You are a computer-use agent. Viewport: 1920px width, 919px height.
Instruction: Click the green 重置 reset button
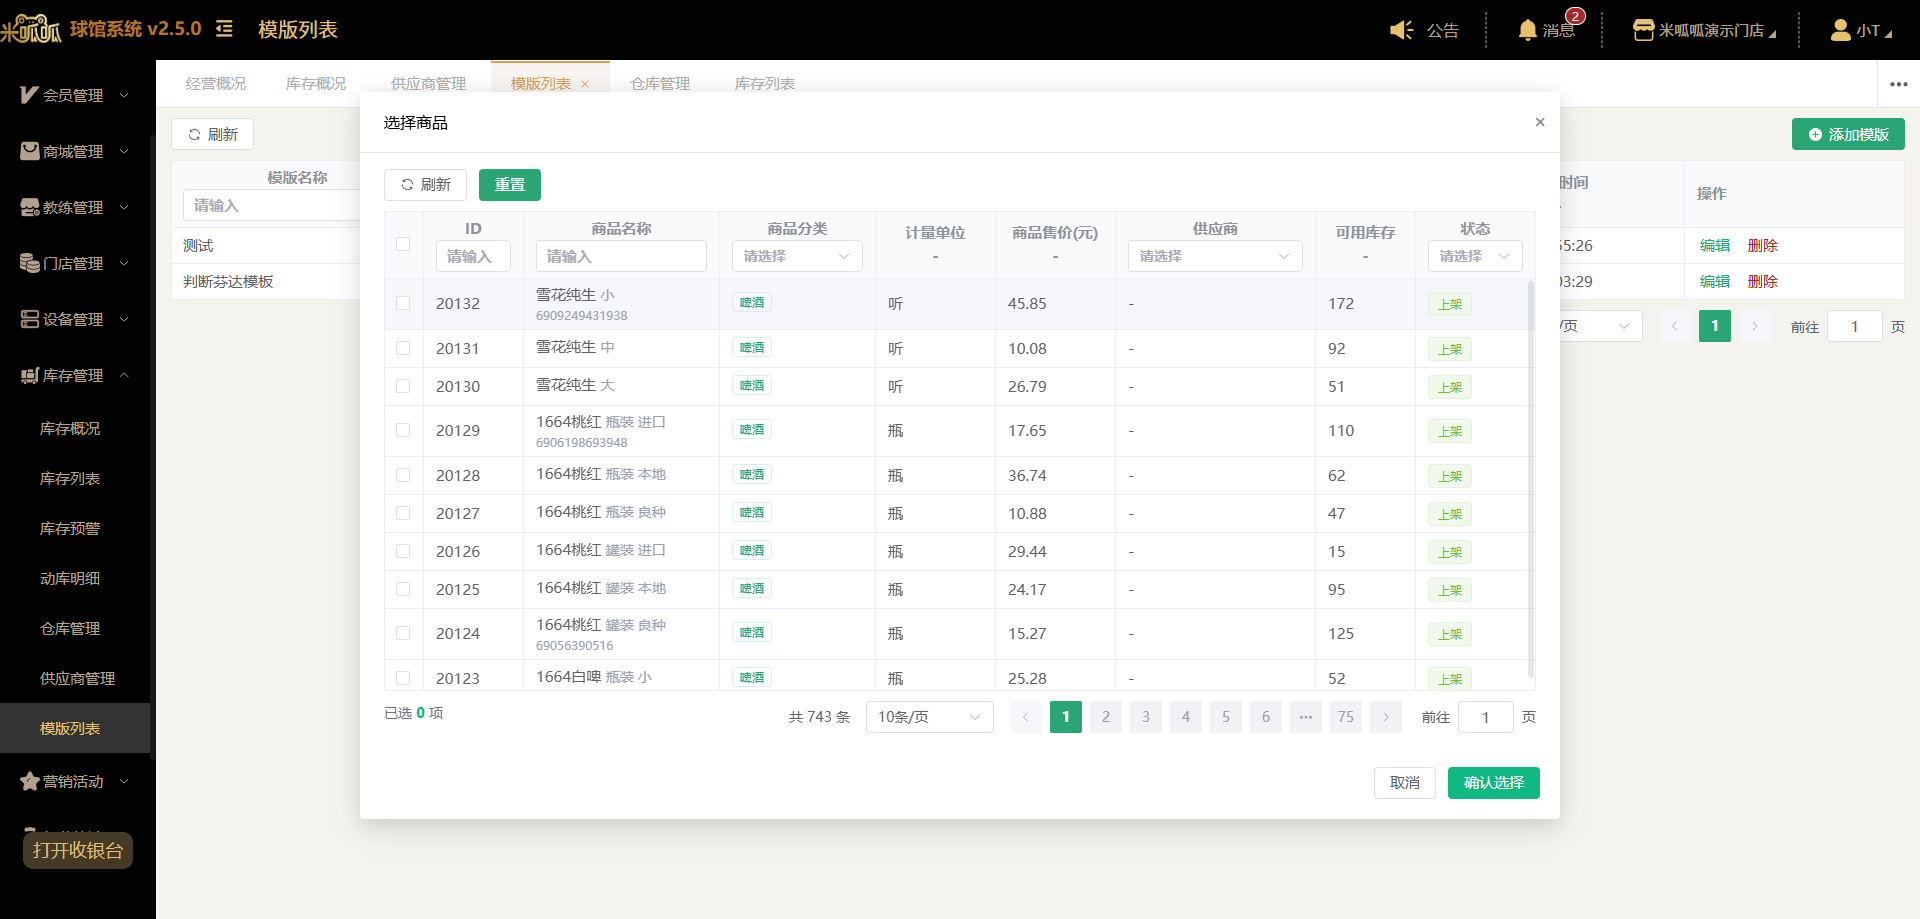(510, 185)
